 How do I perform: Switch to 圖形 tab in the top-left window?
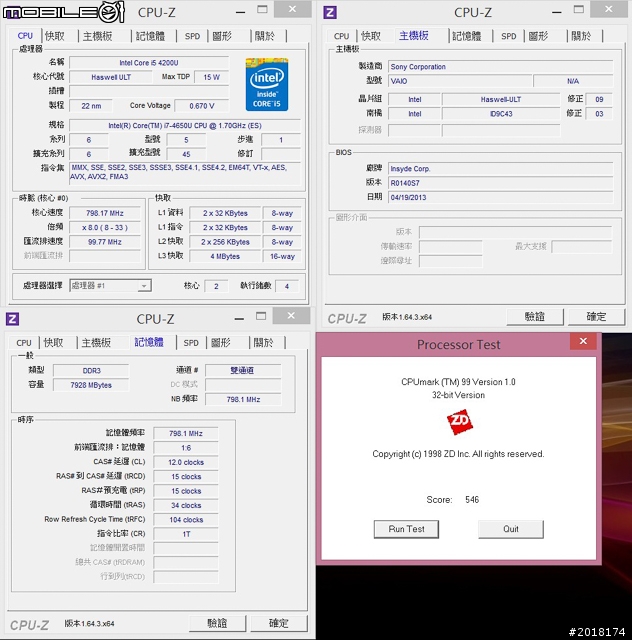[x=222, y=36]
